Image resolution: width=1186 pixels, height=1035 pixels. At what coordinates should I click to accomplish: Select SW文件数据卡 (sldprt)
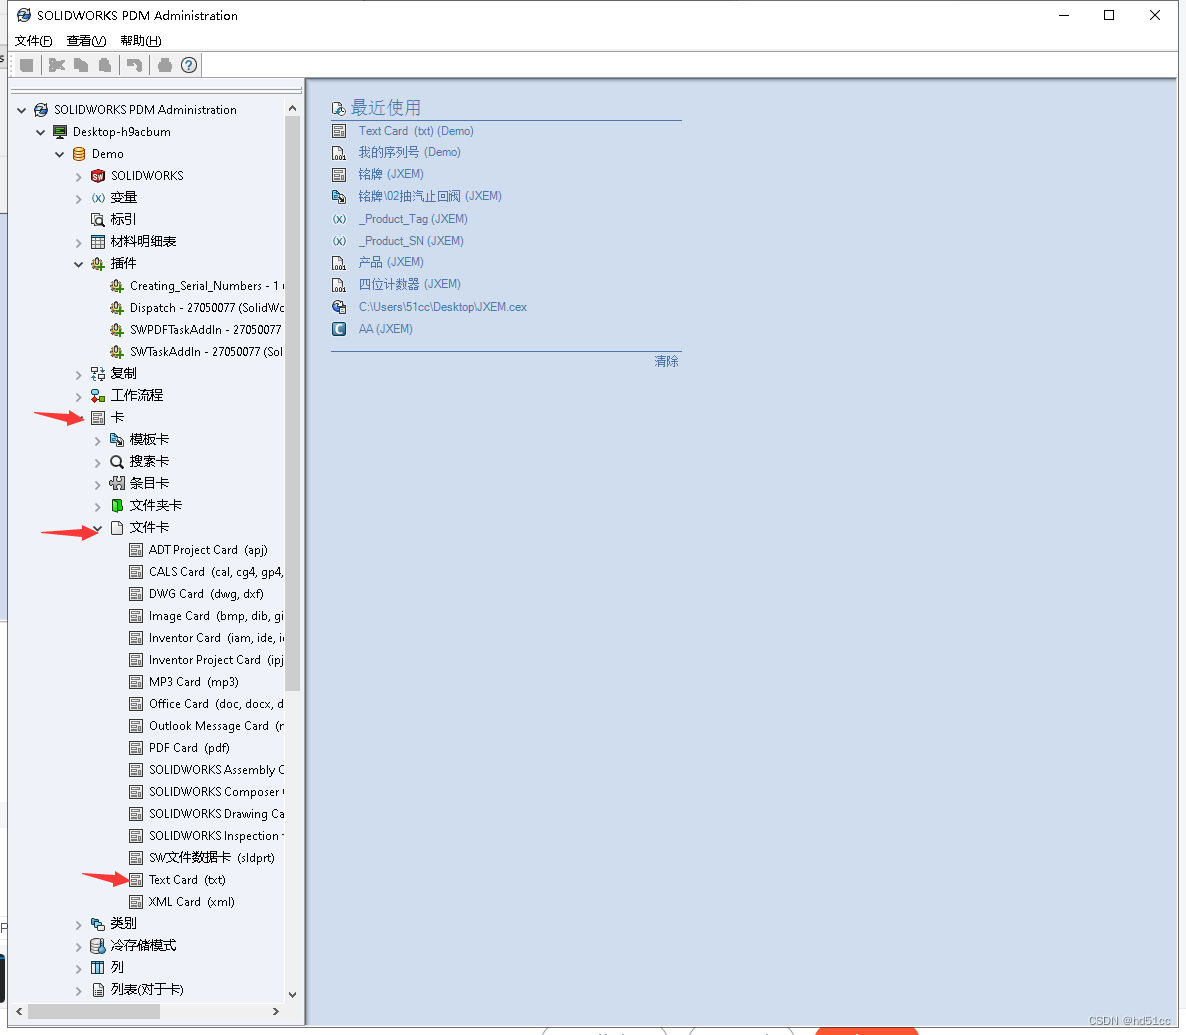pos(212,858)
